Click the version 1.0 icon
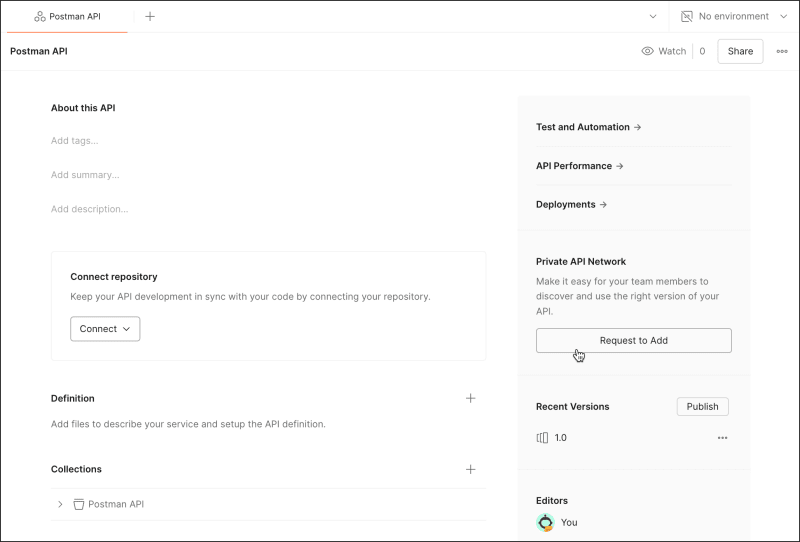The height and width of the screenshot is (542, 800). [x=542, y=438]
